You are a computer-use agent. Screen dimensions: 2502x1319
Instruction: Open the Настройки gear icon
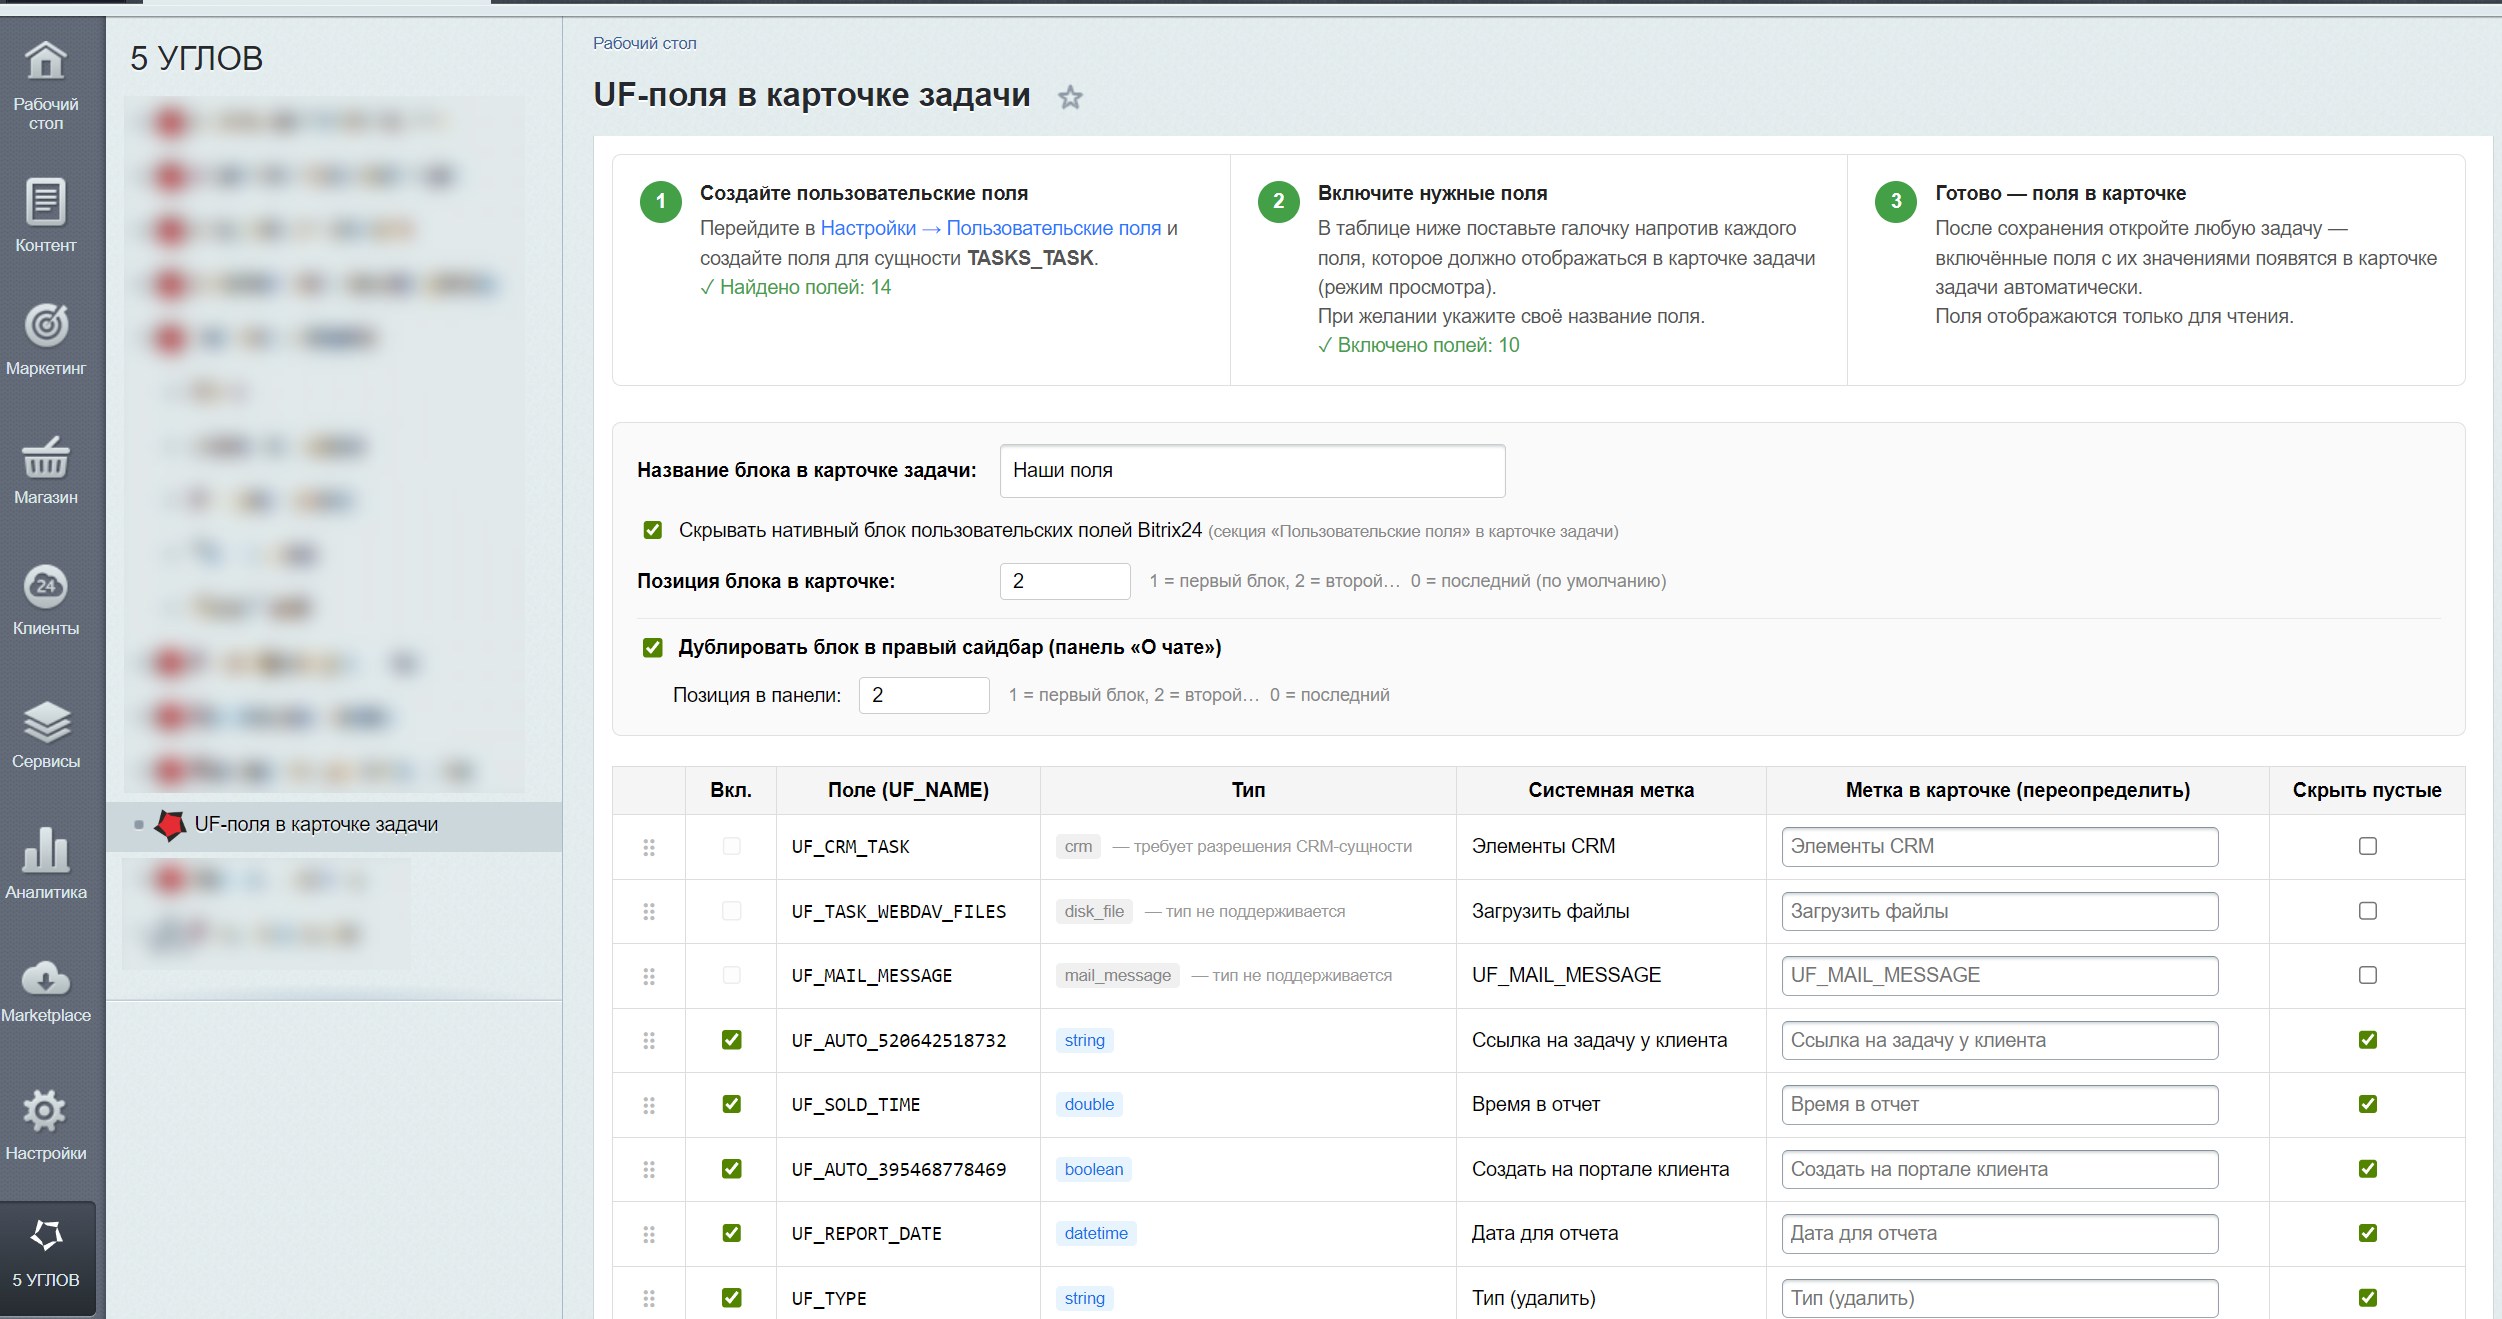click(x=46, y=1110)
